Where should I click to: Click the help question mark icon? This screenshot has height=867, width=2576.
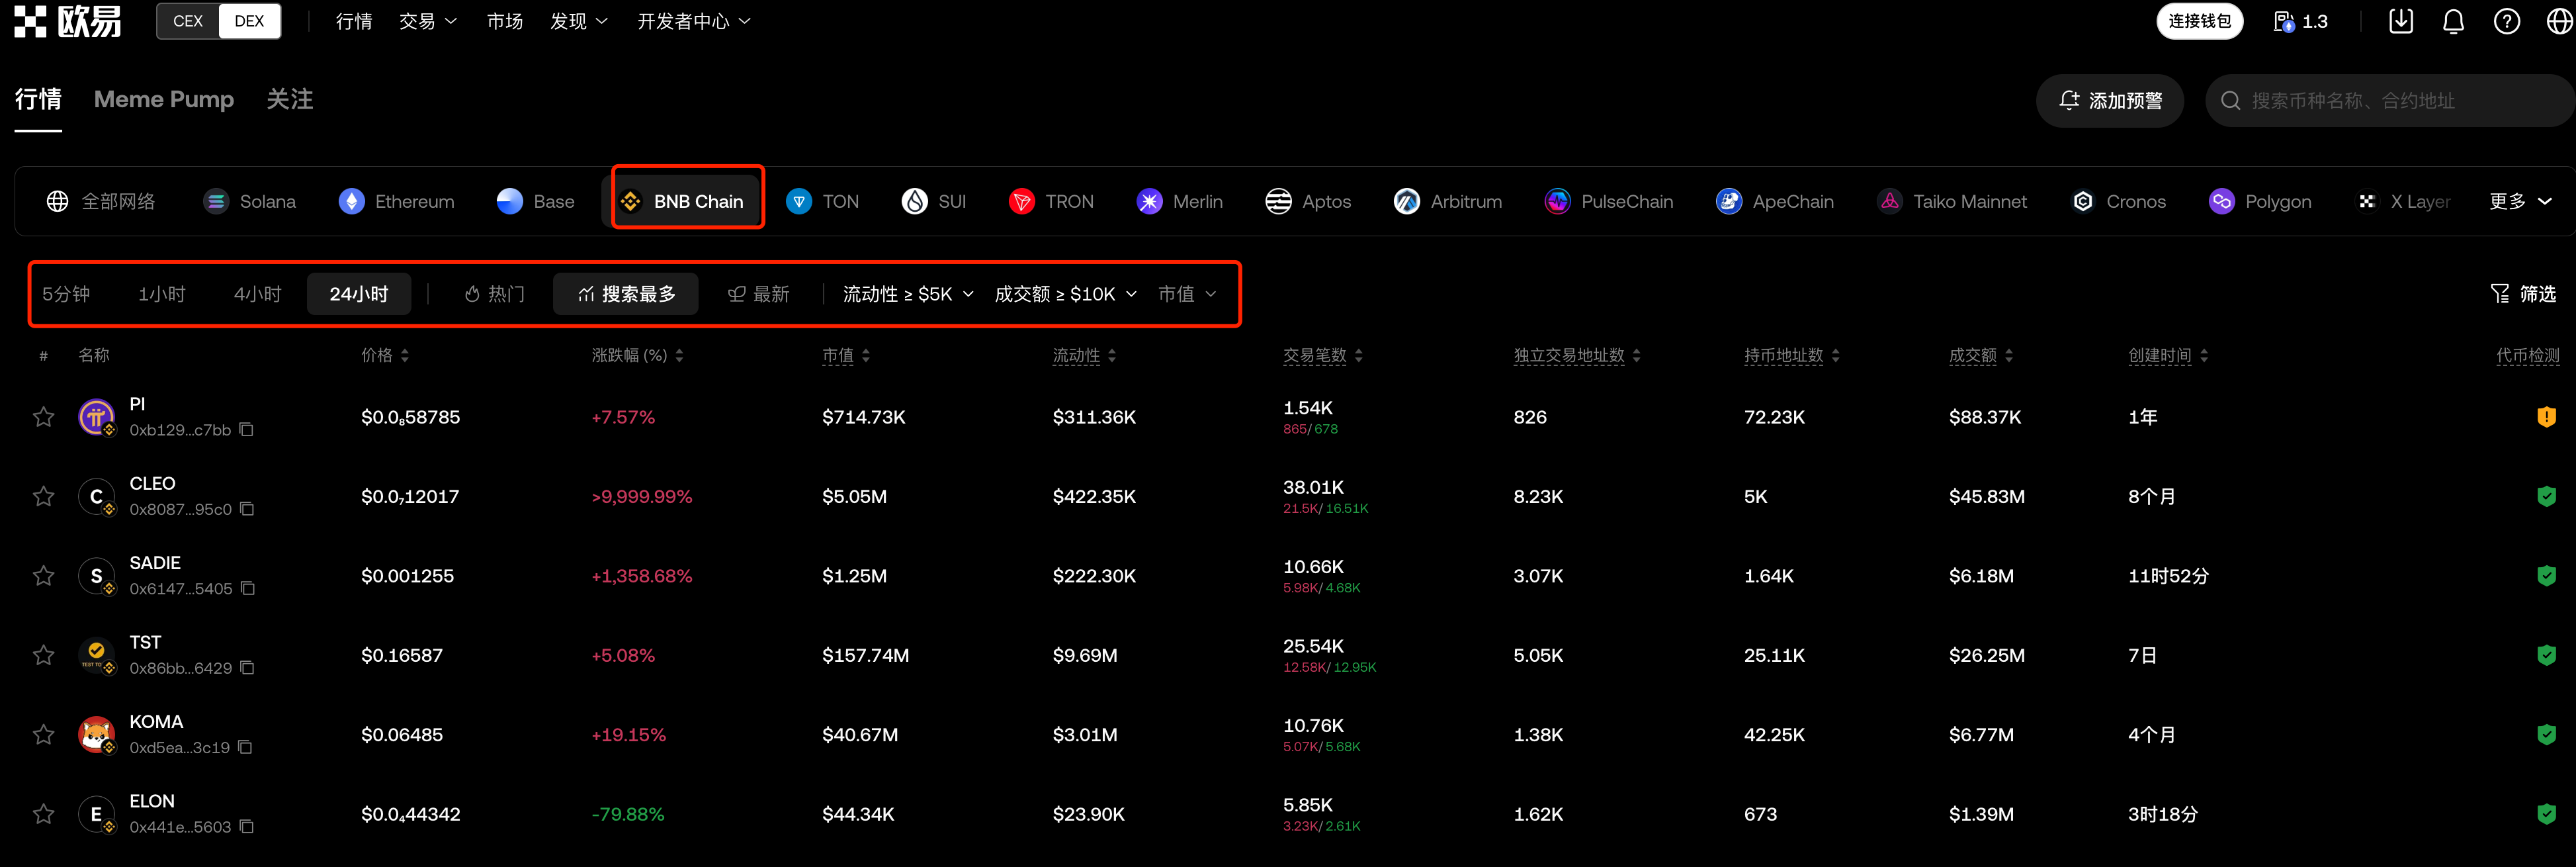2506,21
